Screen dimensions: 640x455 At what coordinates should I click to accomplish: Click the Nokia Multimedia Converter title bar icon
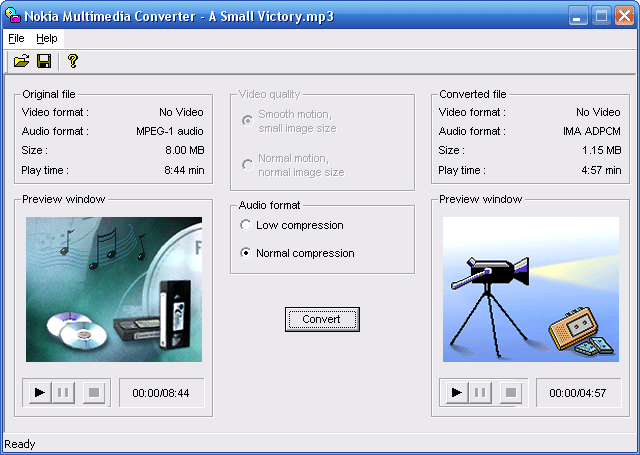pos(13,15)
